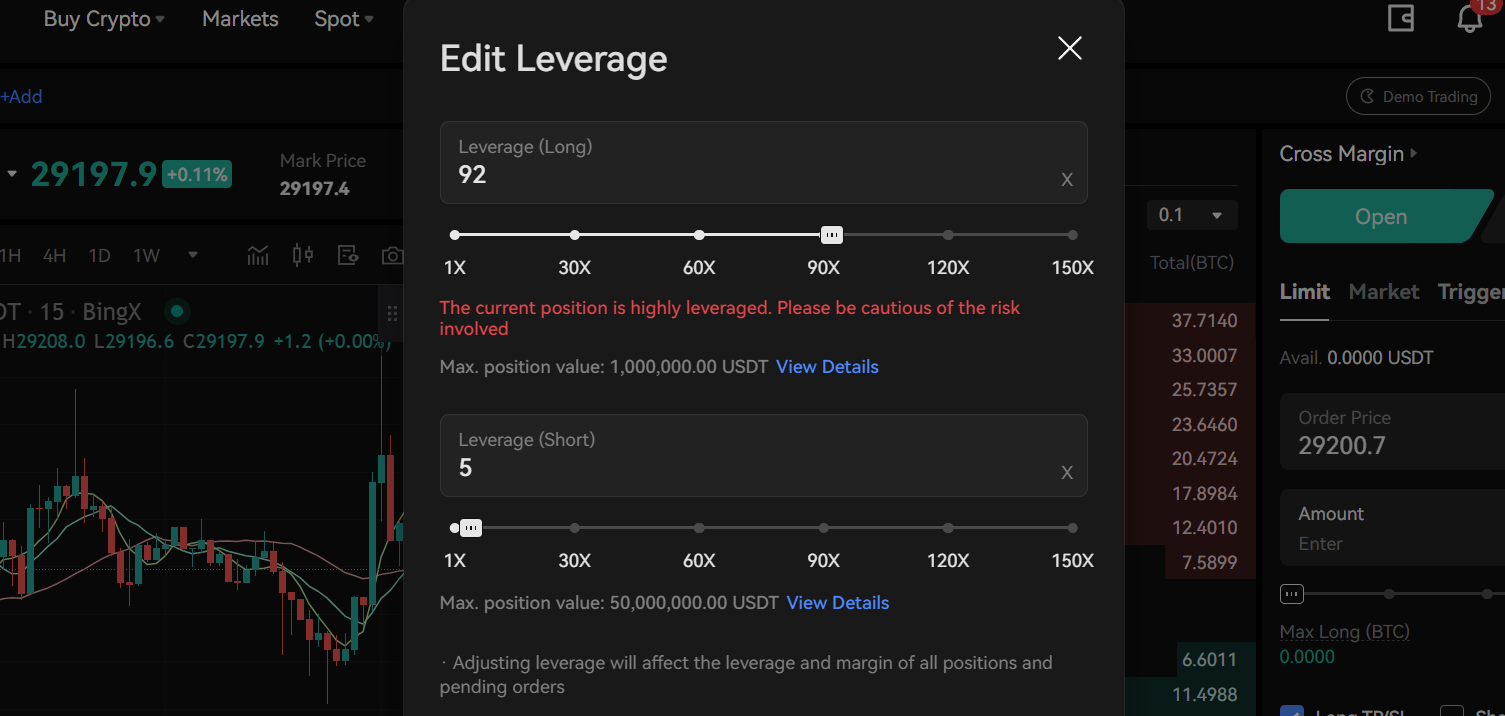Click the chart indicators icon

(x=258, y=256)
